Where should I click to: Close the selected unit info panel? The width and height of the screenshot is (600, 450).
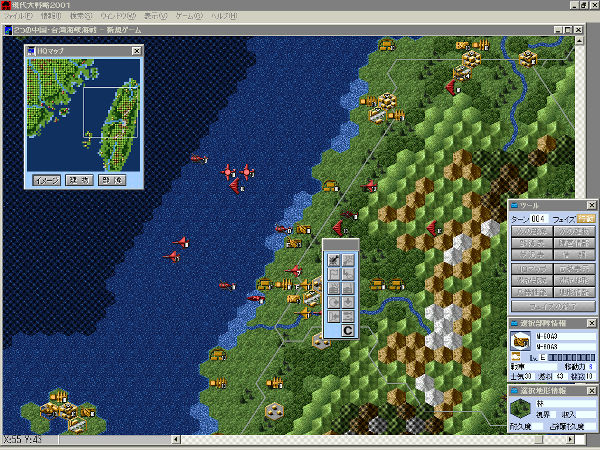[591, 324]
